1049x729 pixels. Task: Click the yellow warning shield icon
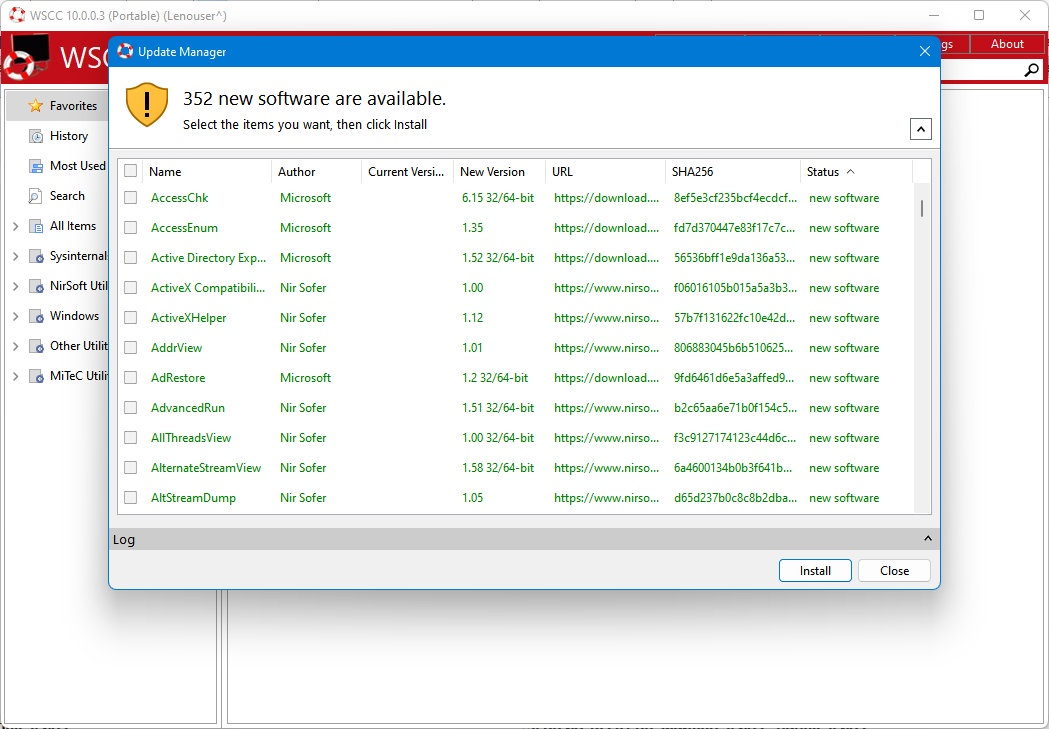coord(147,104)
